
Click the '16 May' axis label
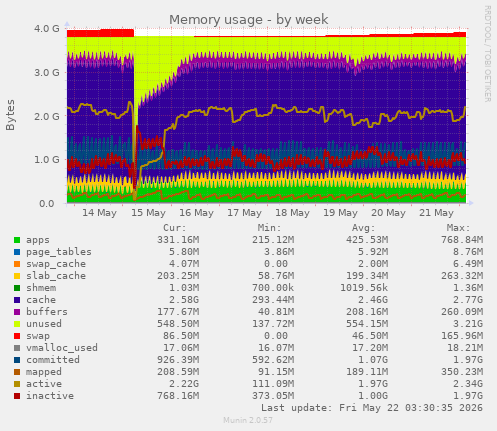coord(196,213)
